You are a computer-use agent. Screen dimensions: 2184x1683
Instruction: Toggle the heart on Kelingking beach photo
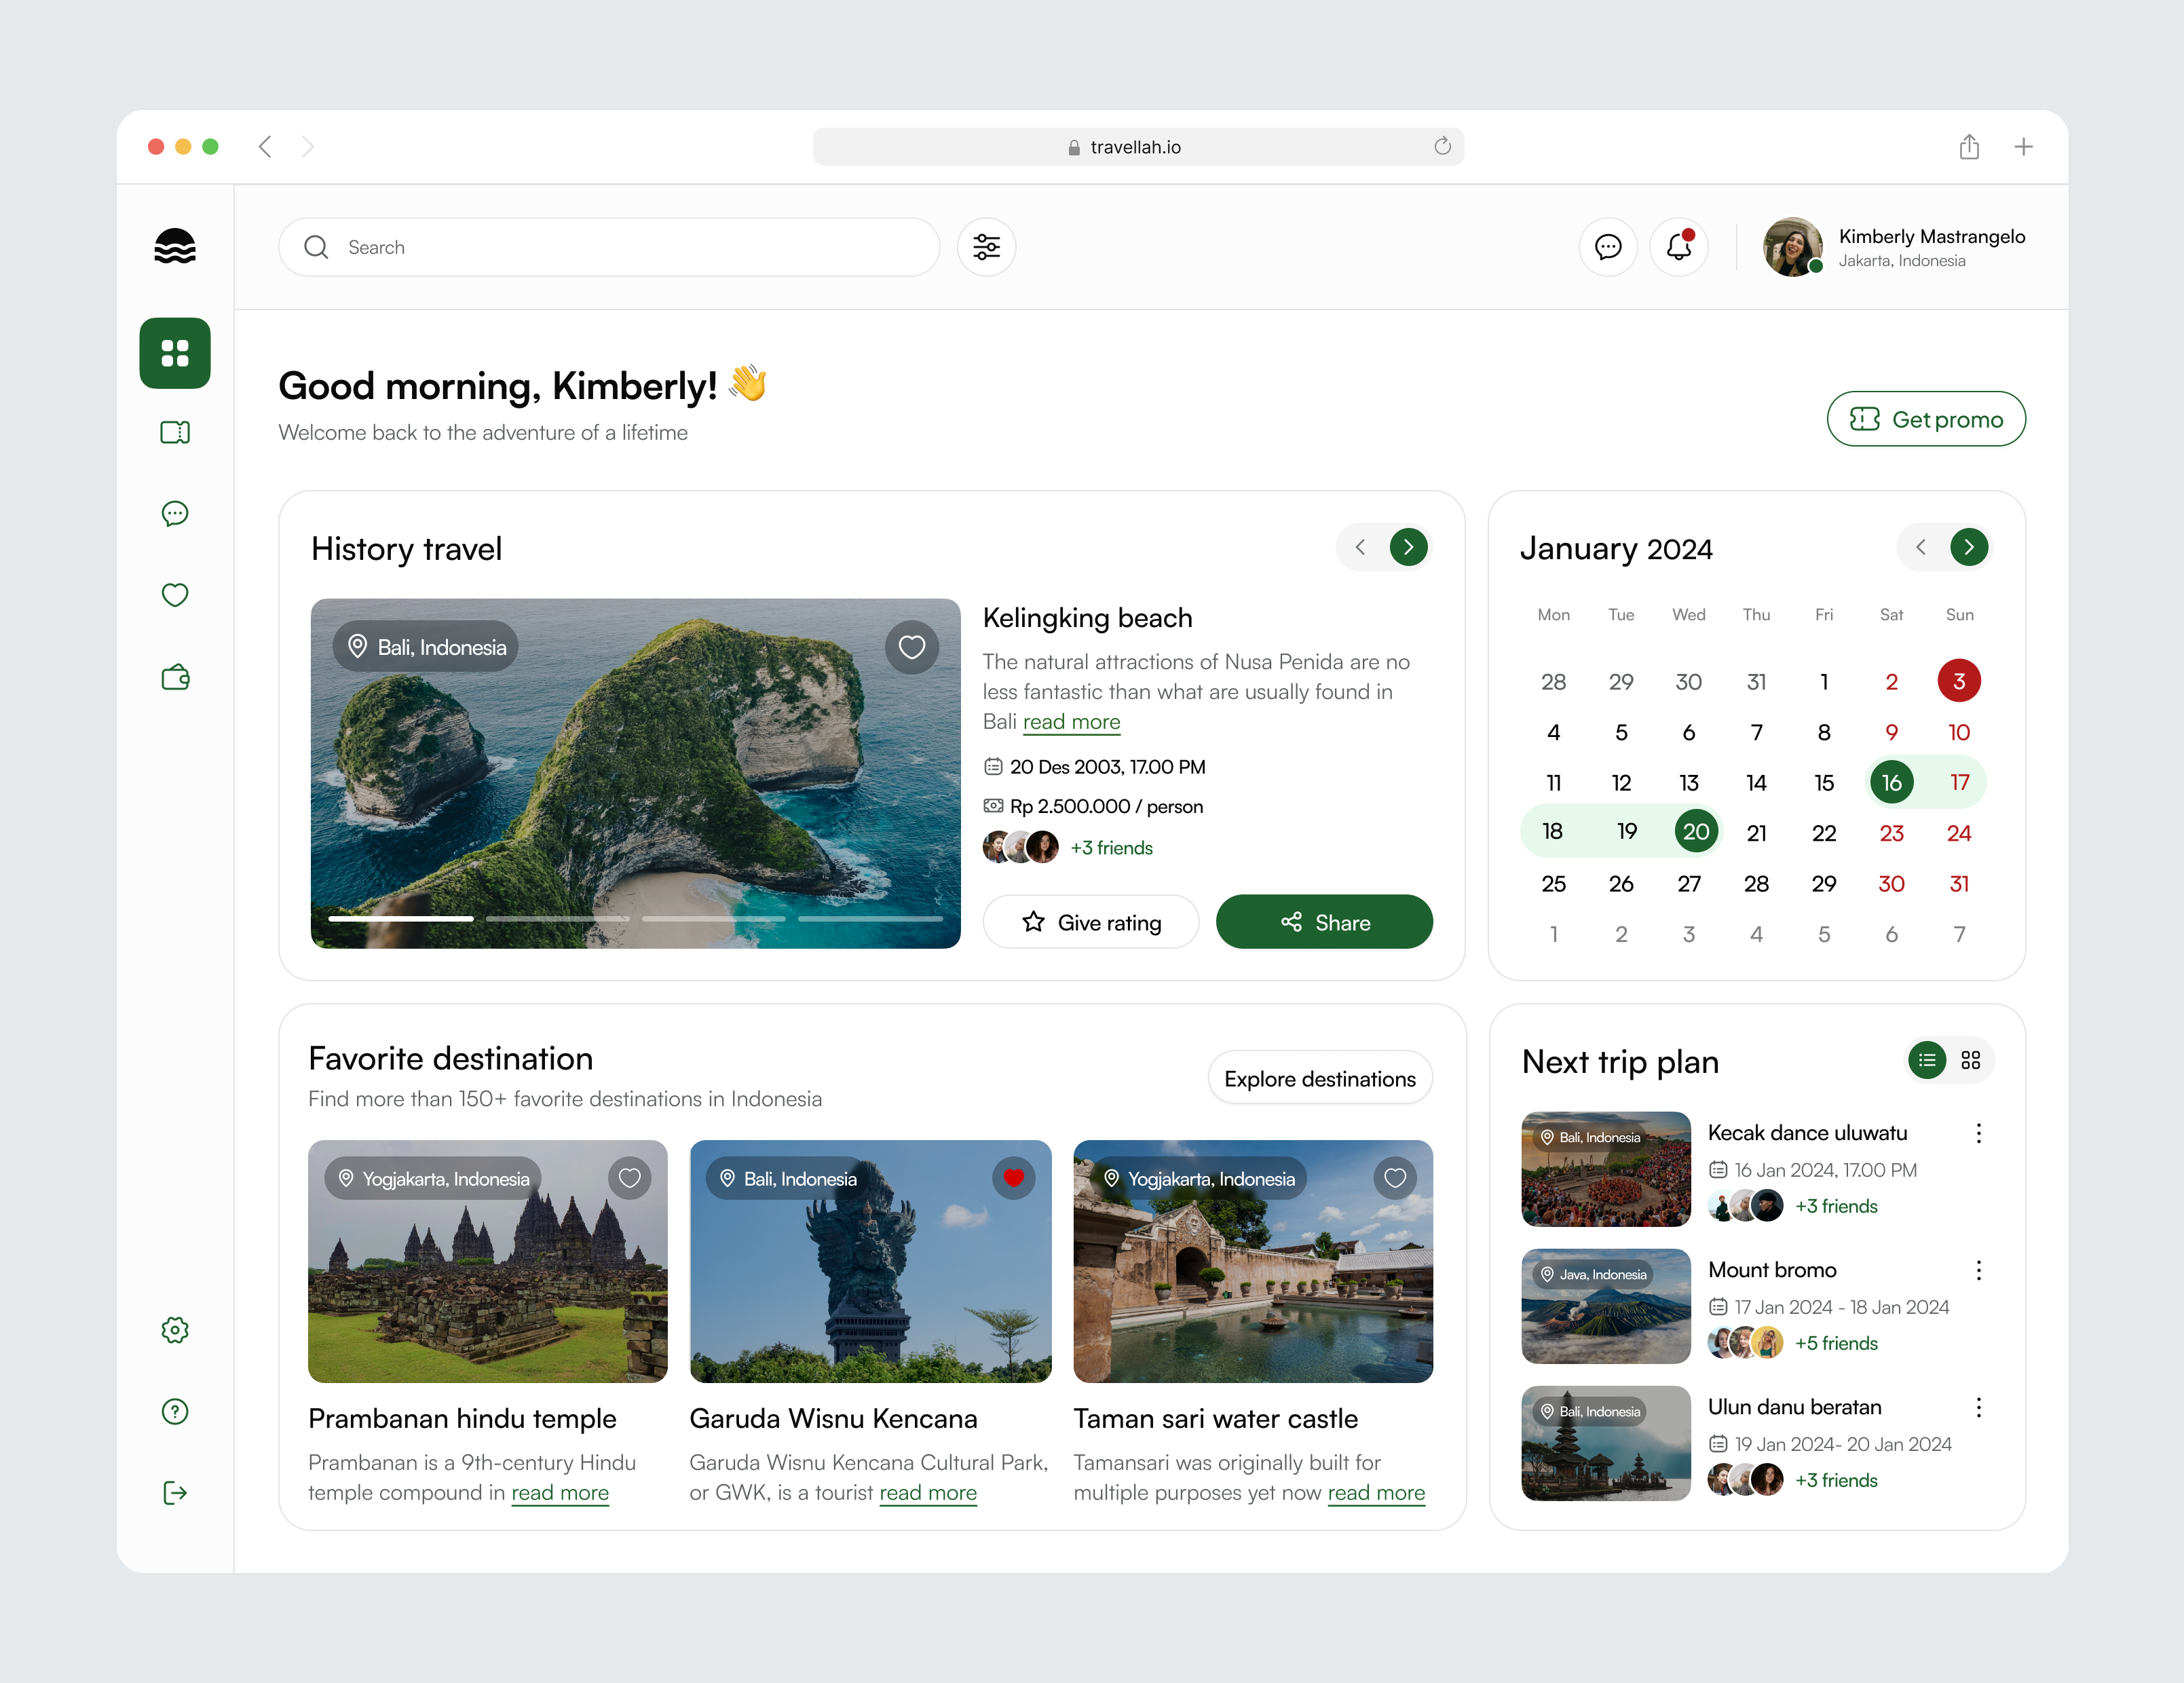[x=911, y=647]
